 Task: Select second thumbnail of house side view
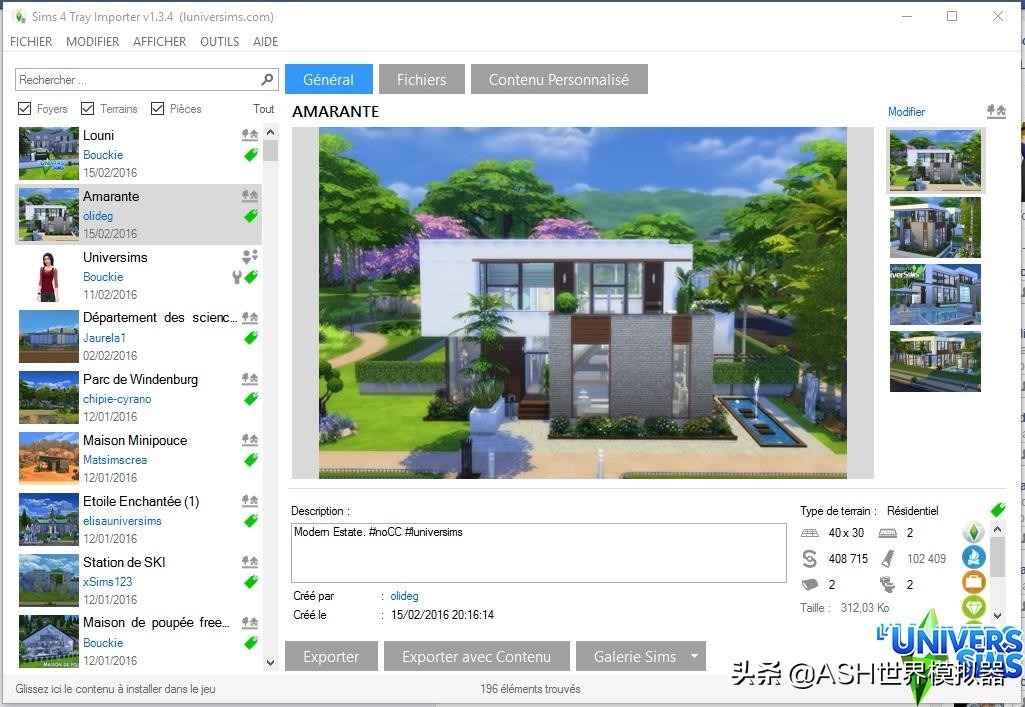[x=935, y=227]
